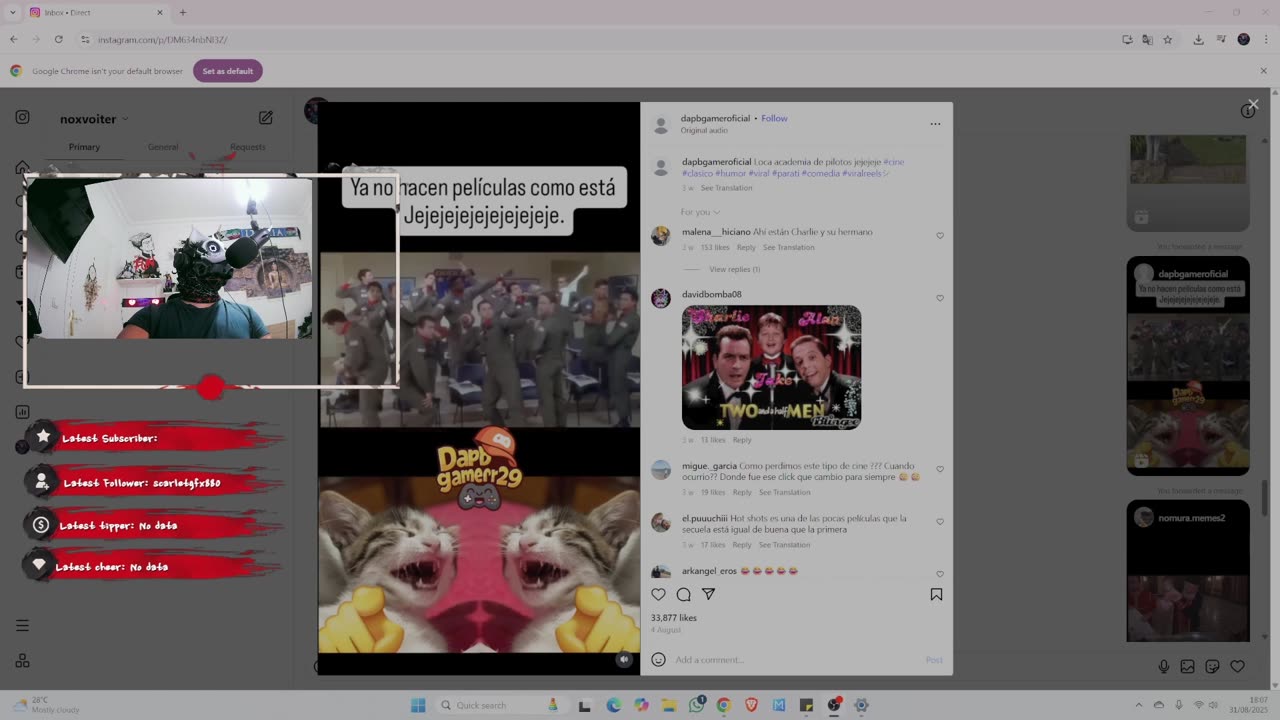1280x720 pixels.
Task: Share the post with the paper plane icon
Action: coord(708,594)
